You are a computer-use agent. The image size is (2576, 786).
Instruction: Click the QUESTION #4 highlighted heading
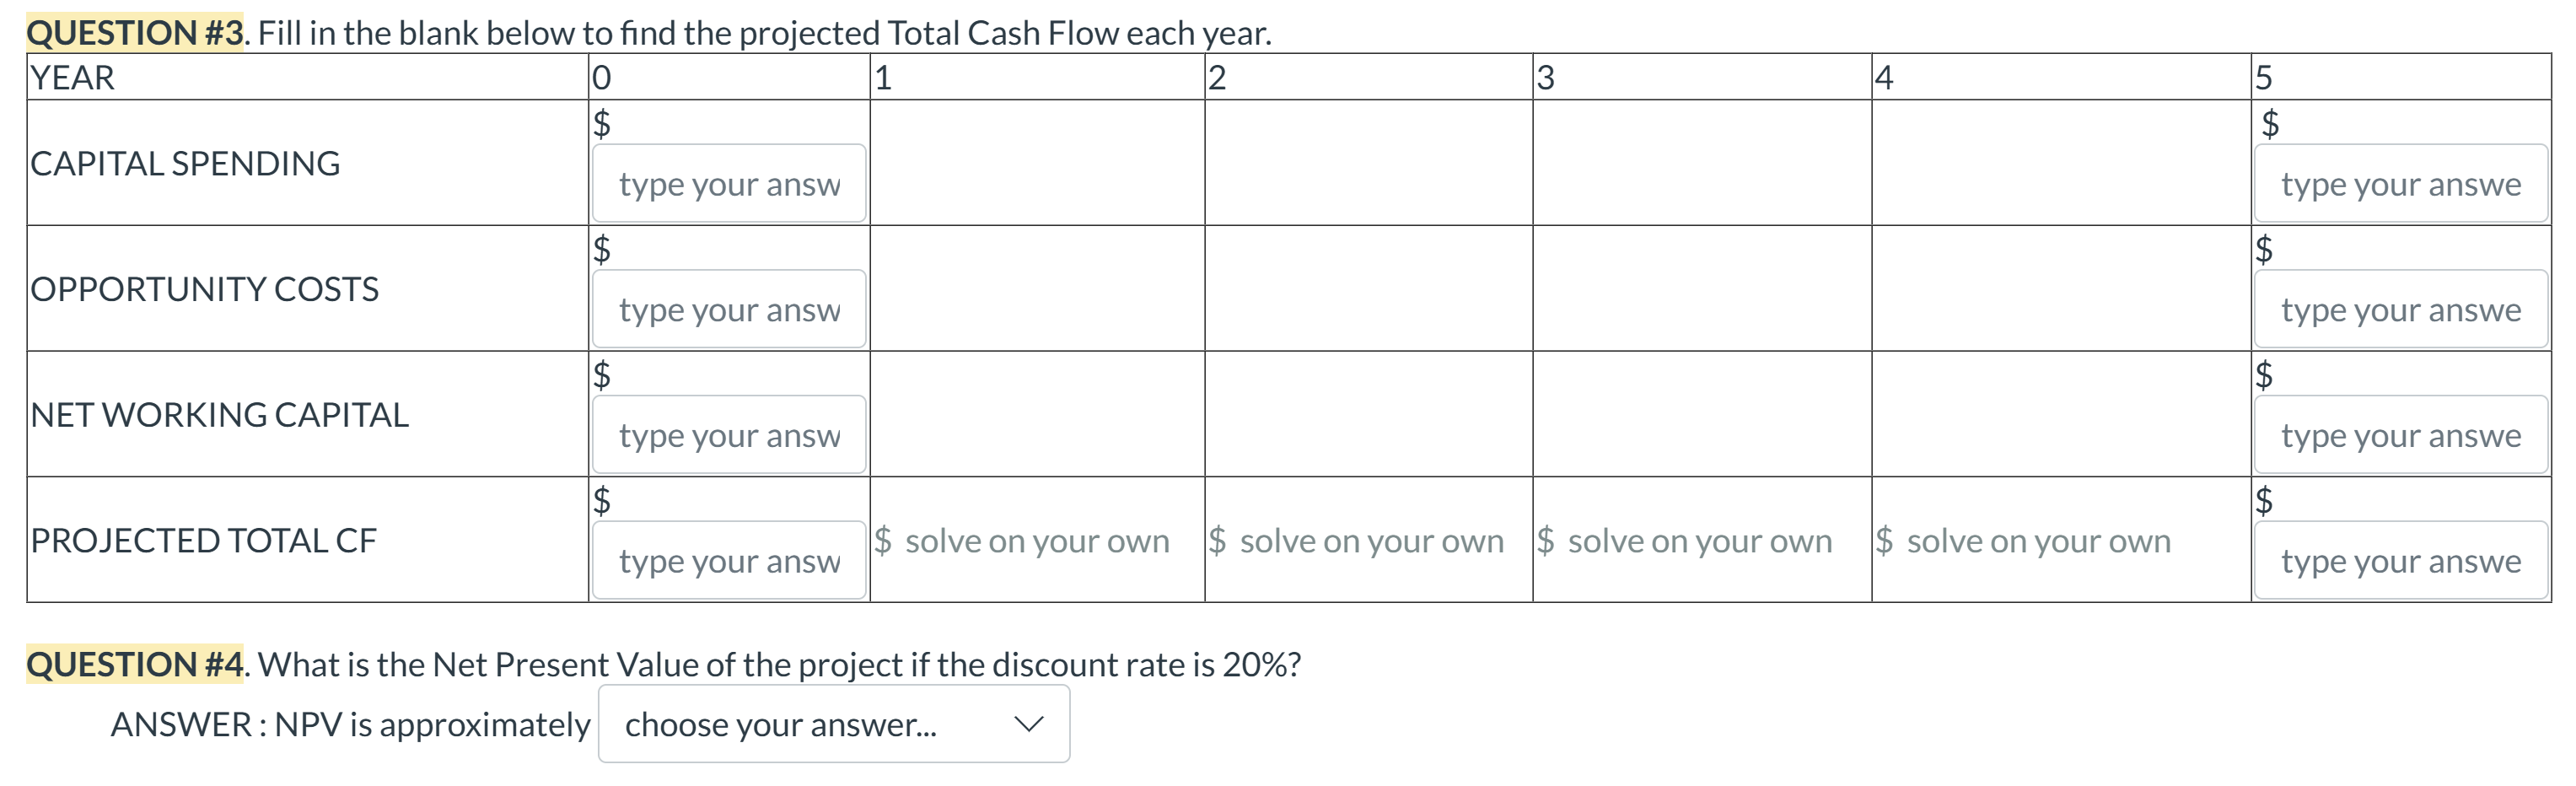135,664
